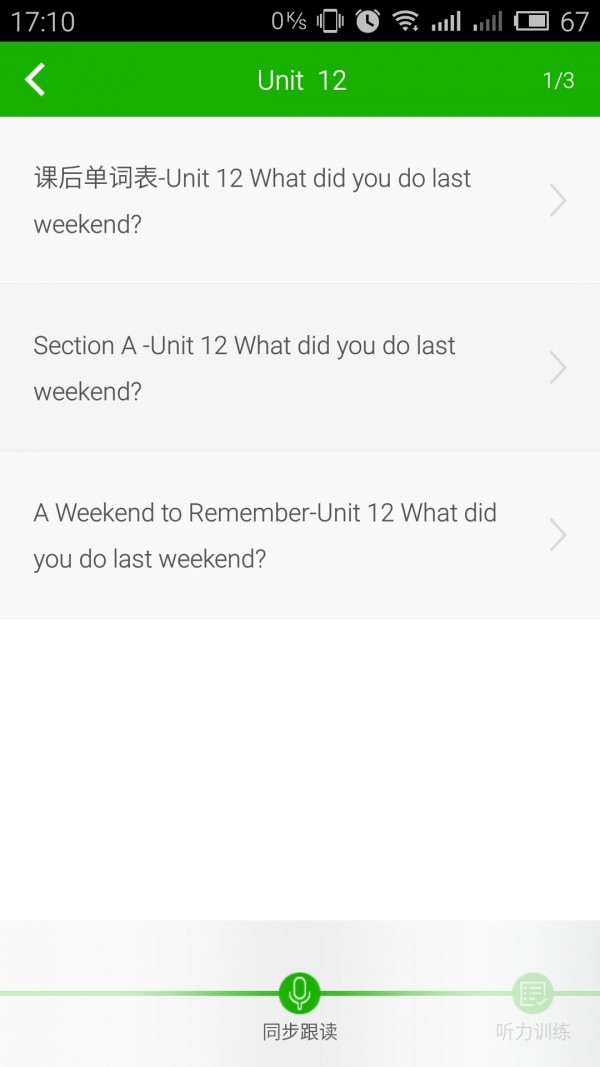Tap the vibrate mode status icon
The width and height of the screenshot is (600, 1067).
(x=330, y=20)
